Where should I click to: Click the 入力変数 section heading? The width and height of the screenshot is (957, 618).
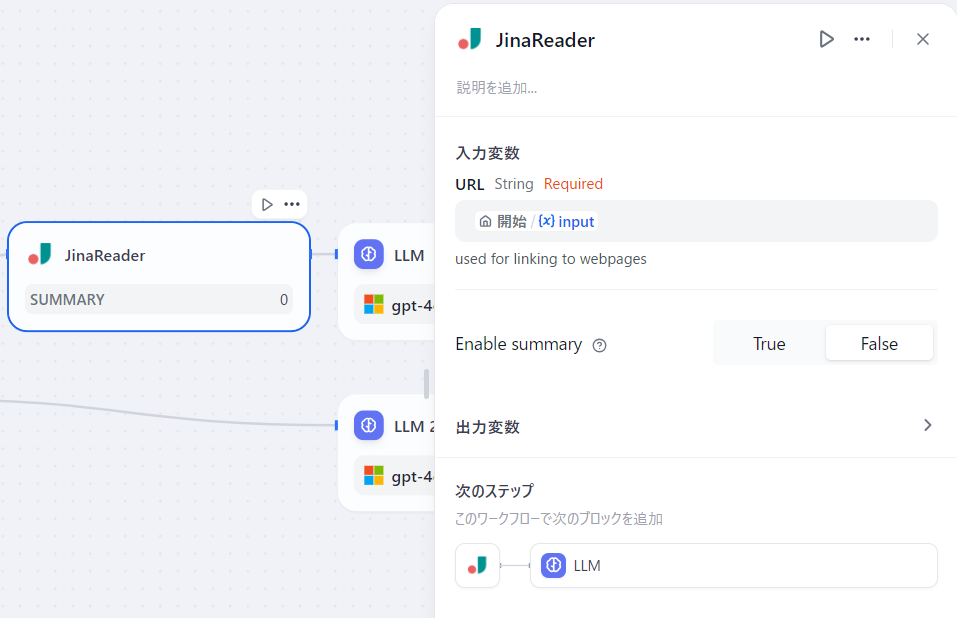point(488,153)
